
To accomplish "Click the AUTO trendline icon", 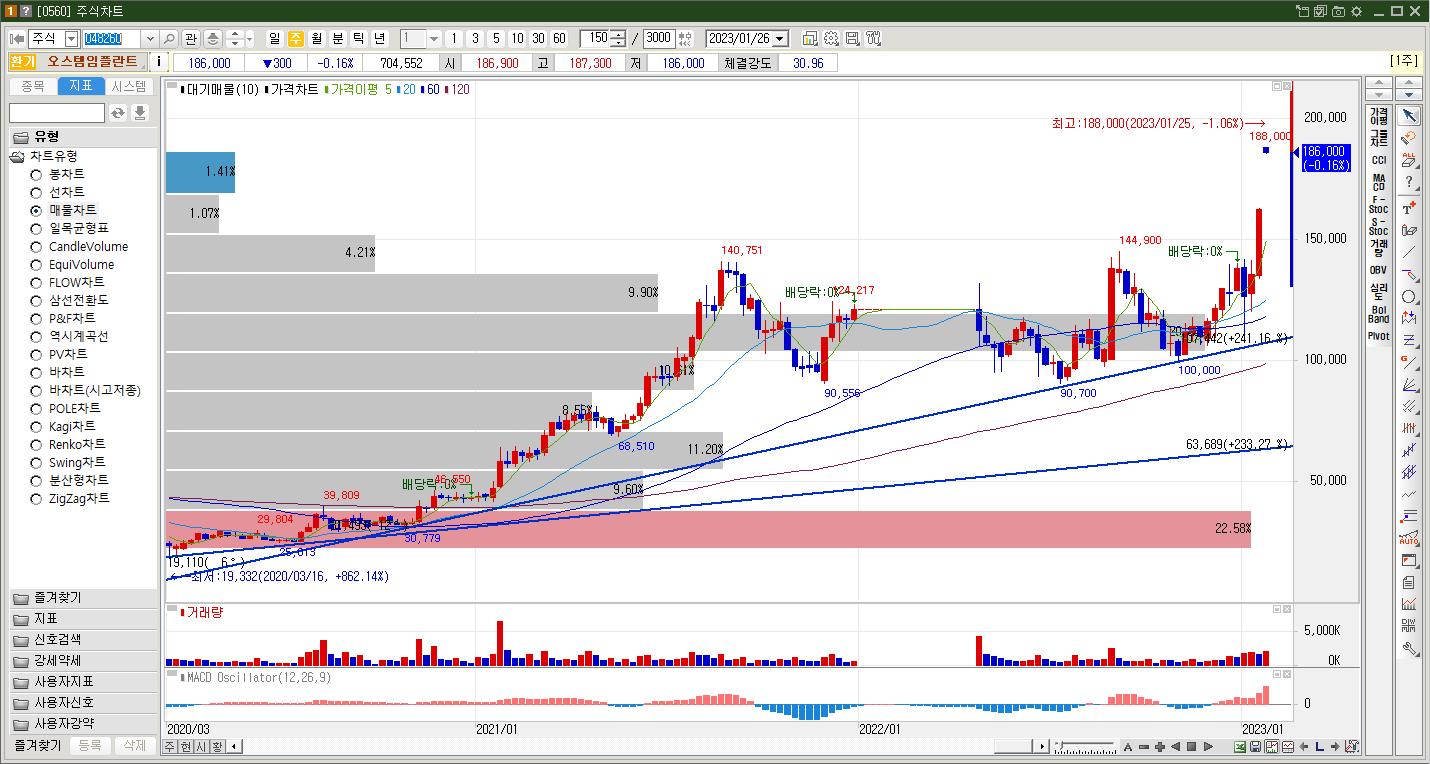I will [x=1409, y=538].
